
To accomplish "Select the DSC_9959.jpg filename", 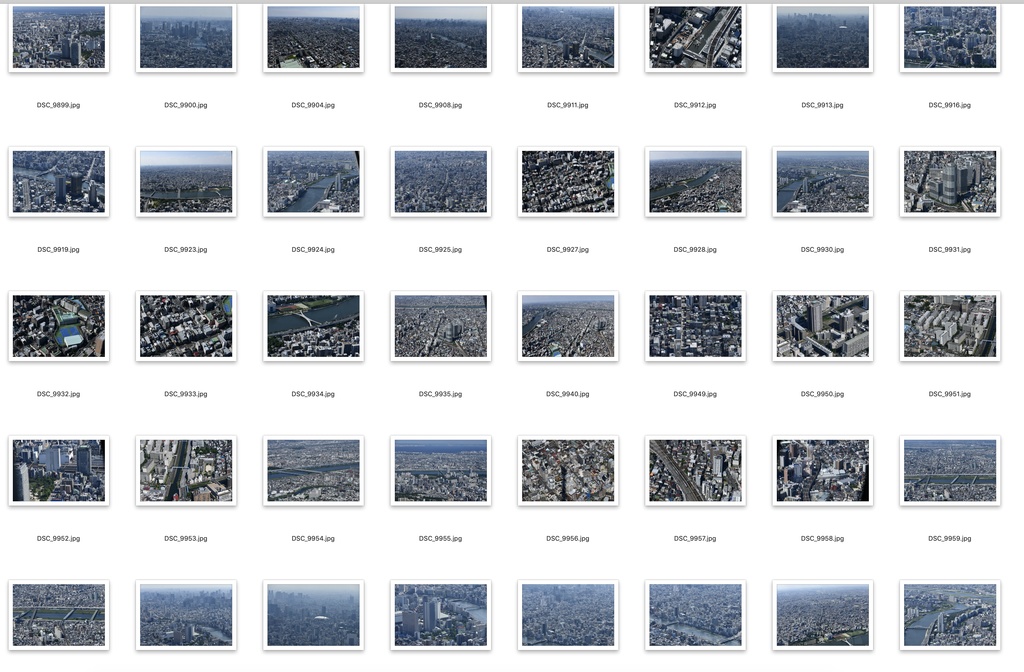I will (950, 539).
